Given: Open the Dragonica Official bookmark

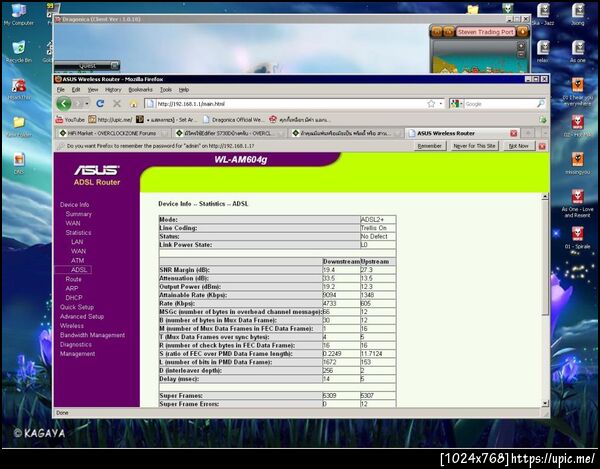Looking at the screenshot, I should coord(233,120).
